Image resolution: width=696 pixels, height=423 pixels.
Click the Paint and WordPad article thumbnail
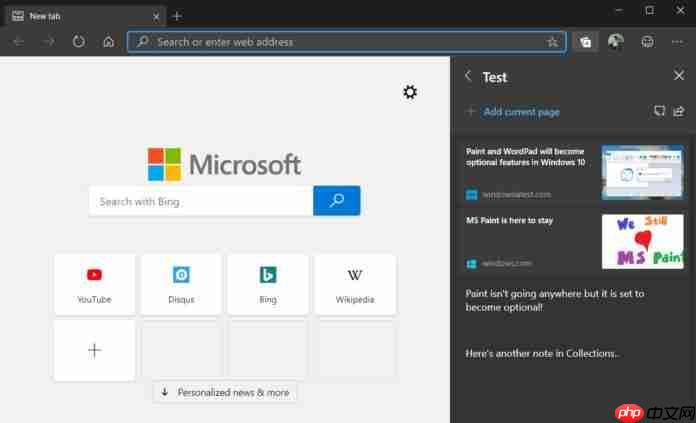[642, 172]
